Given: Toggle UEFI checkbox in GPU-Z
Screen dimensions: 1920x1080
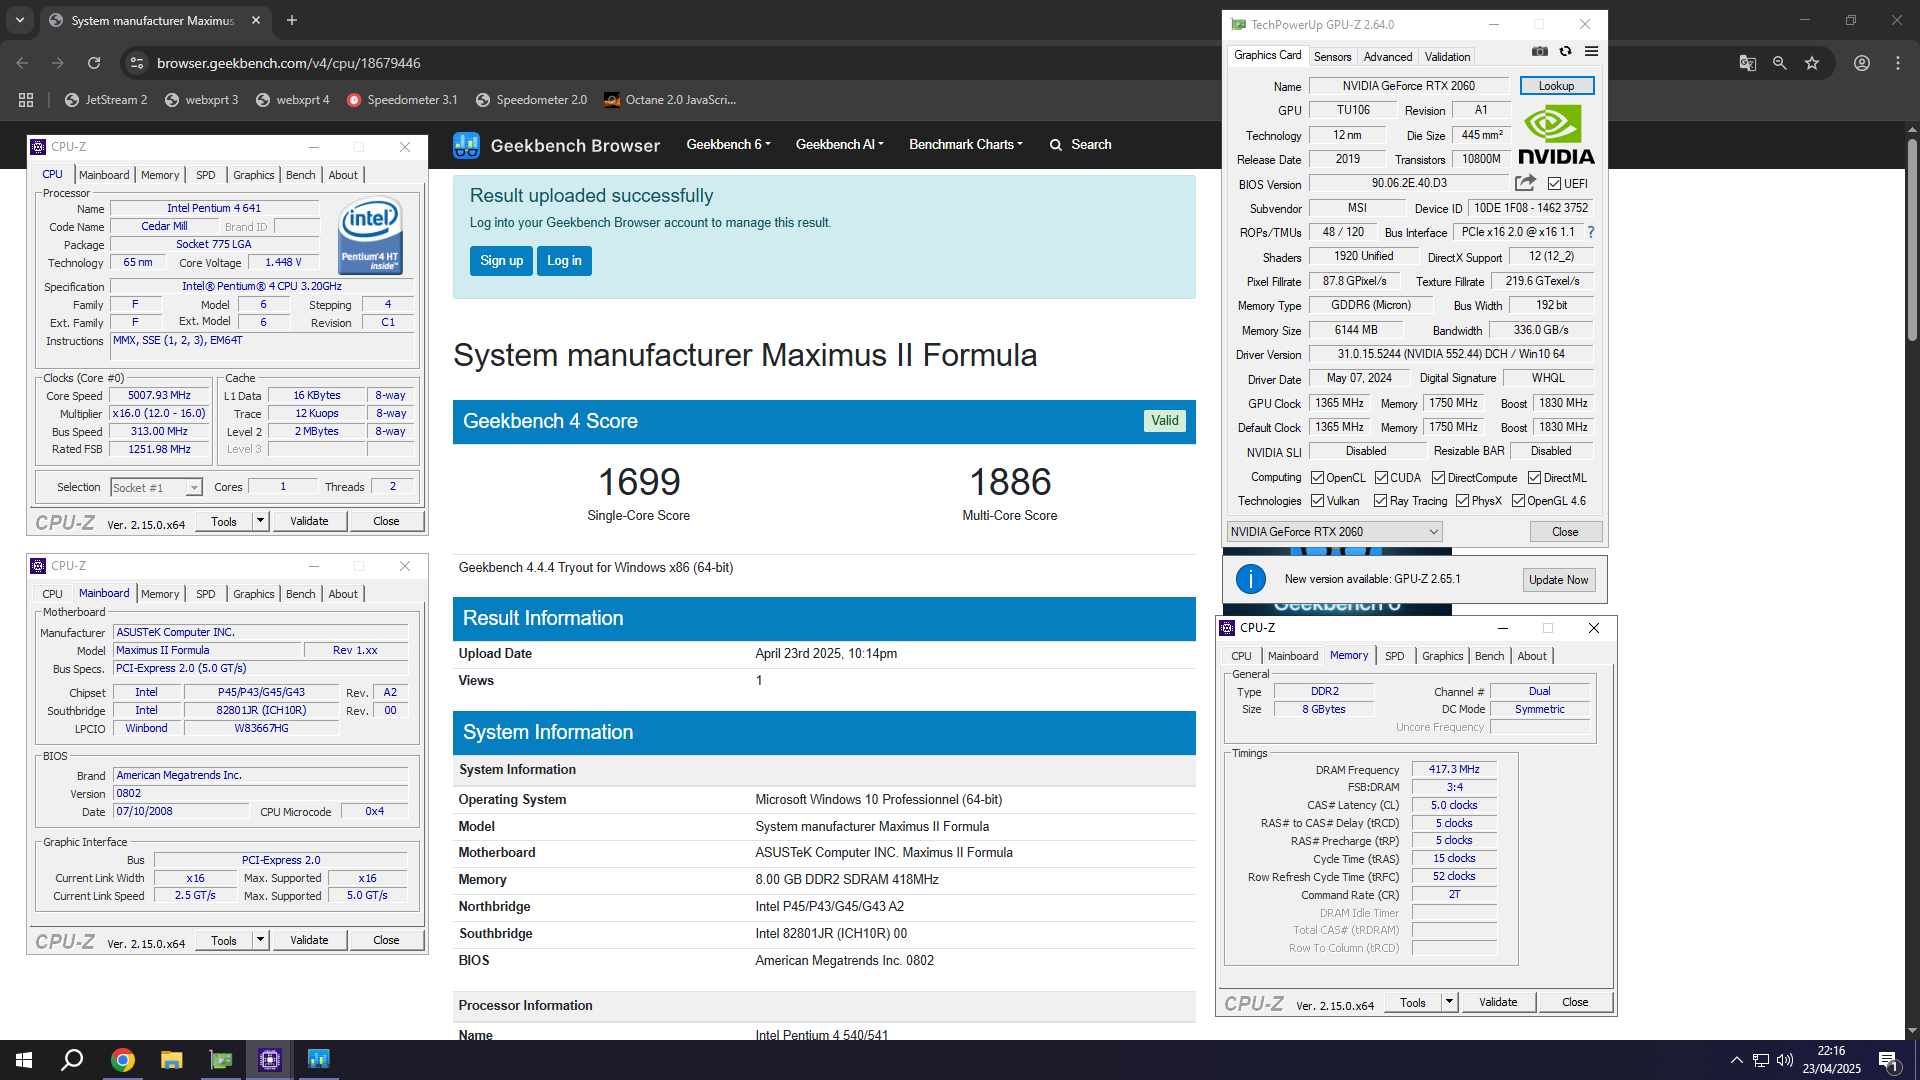Looking at the screenshot, I should point(1554,184).
